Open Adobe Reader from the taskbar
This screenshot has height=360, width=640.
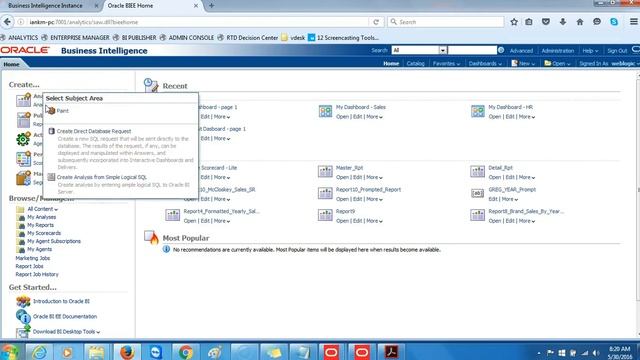[391, 352]
